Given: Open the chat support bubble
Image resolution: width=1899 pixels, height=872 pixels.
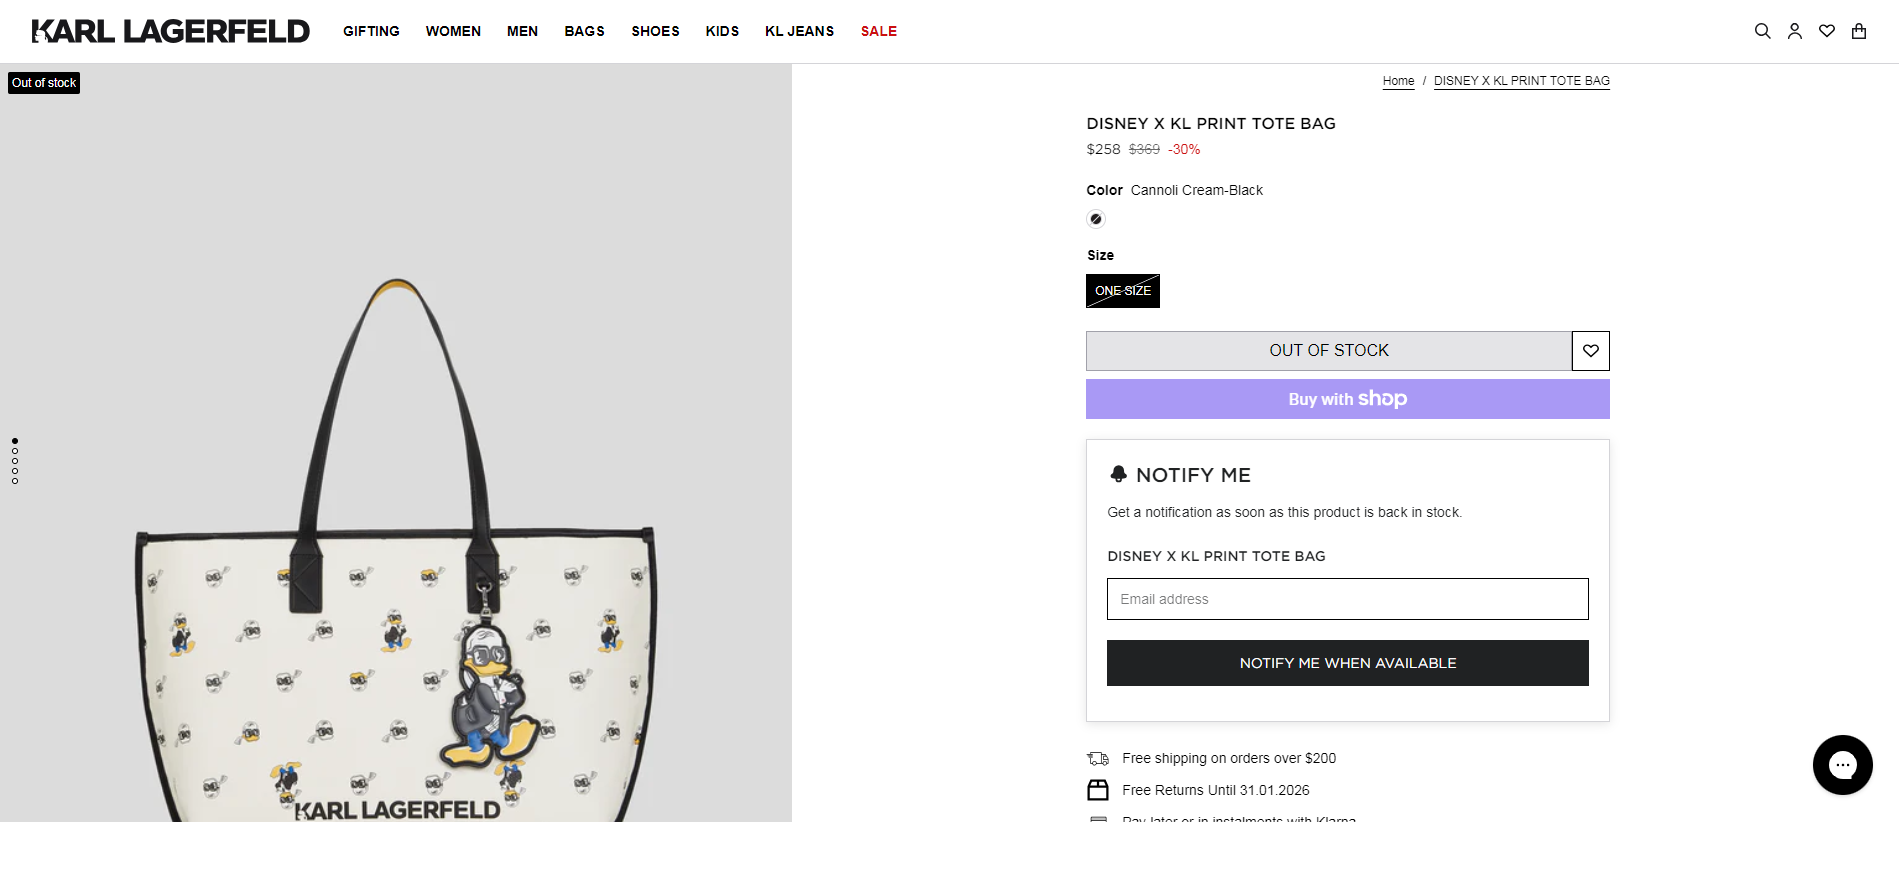Looking at the screenshot, I should [x=1842, y=765].
